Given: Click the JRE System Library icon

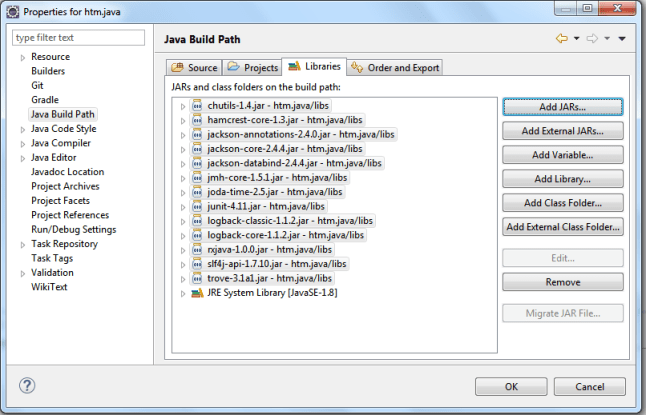Looking at the screenshot, I should 197,293.
